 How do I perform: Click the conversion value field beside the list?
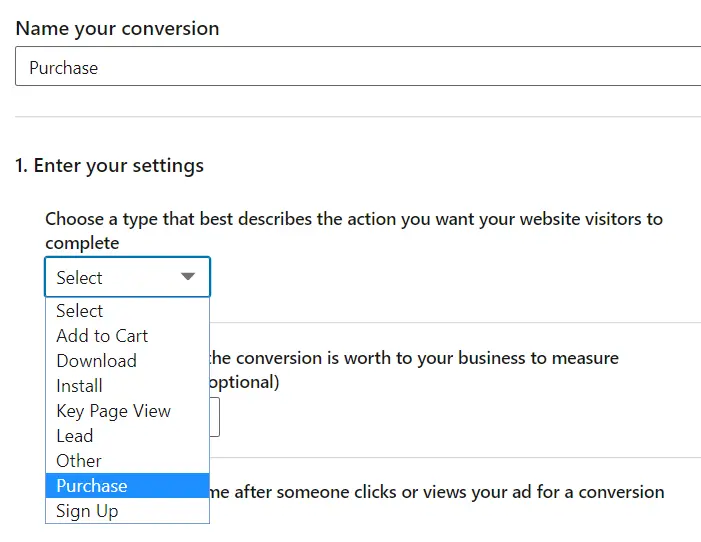tap(215, 417)
